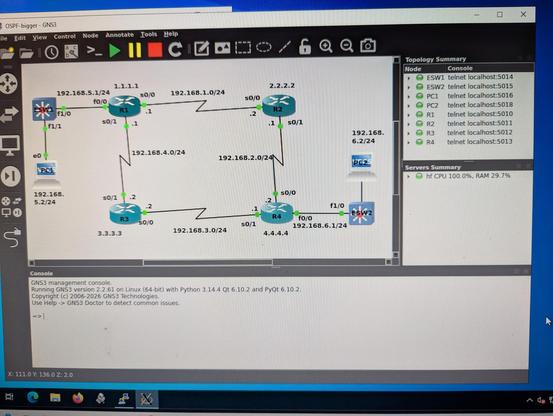Reload all nodes icon

click(175, 49)
